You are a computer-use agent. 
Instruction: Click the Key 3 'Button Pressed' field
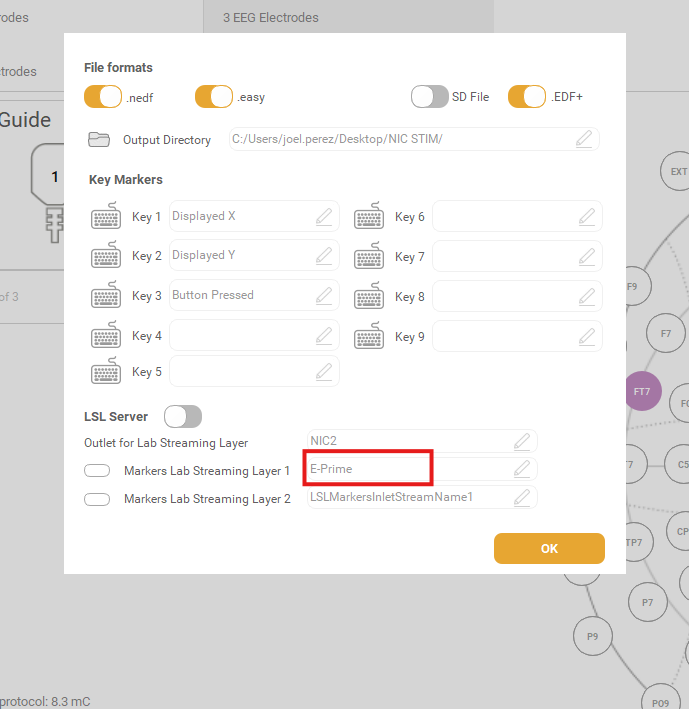pos(254,295)
